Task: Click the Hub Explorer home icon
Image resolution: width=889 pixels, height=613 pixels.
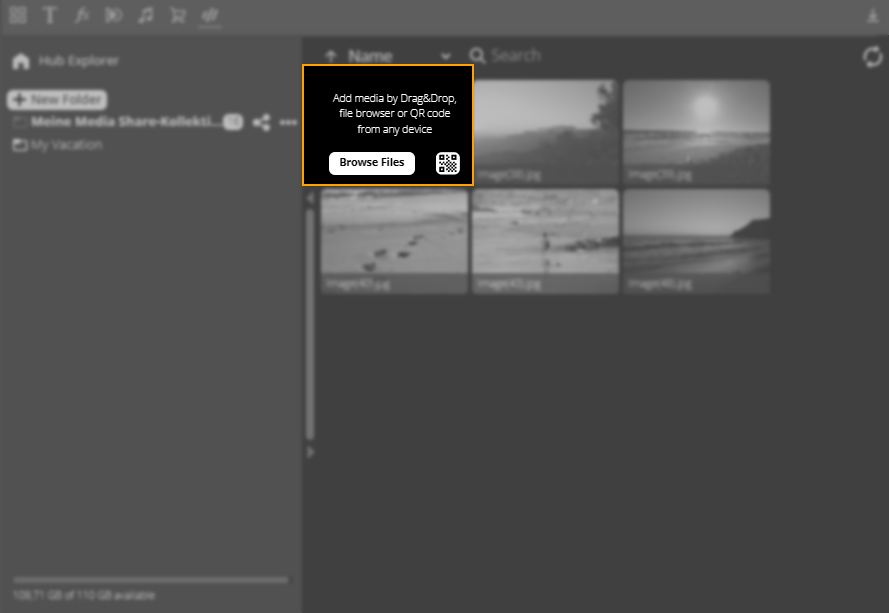Action: pyautogui.click(x=20, y=61)
